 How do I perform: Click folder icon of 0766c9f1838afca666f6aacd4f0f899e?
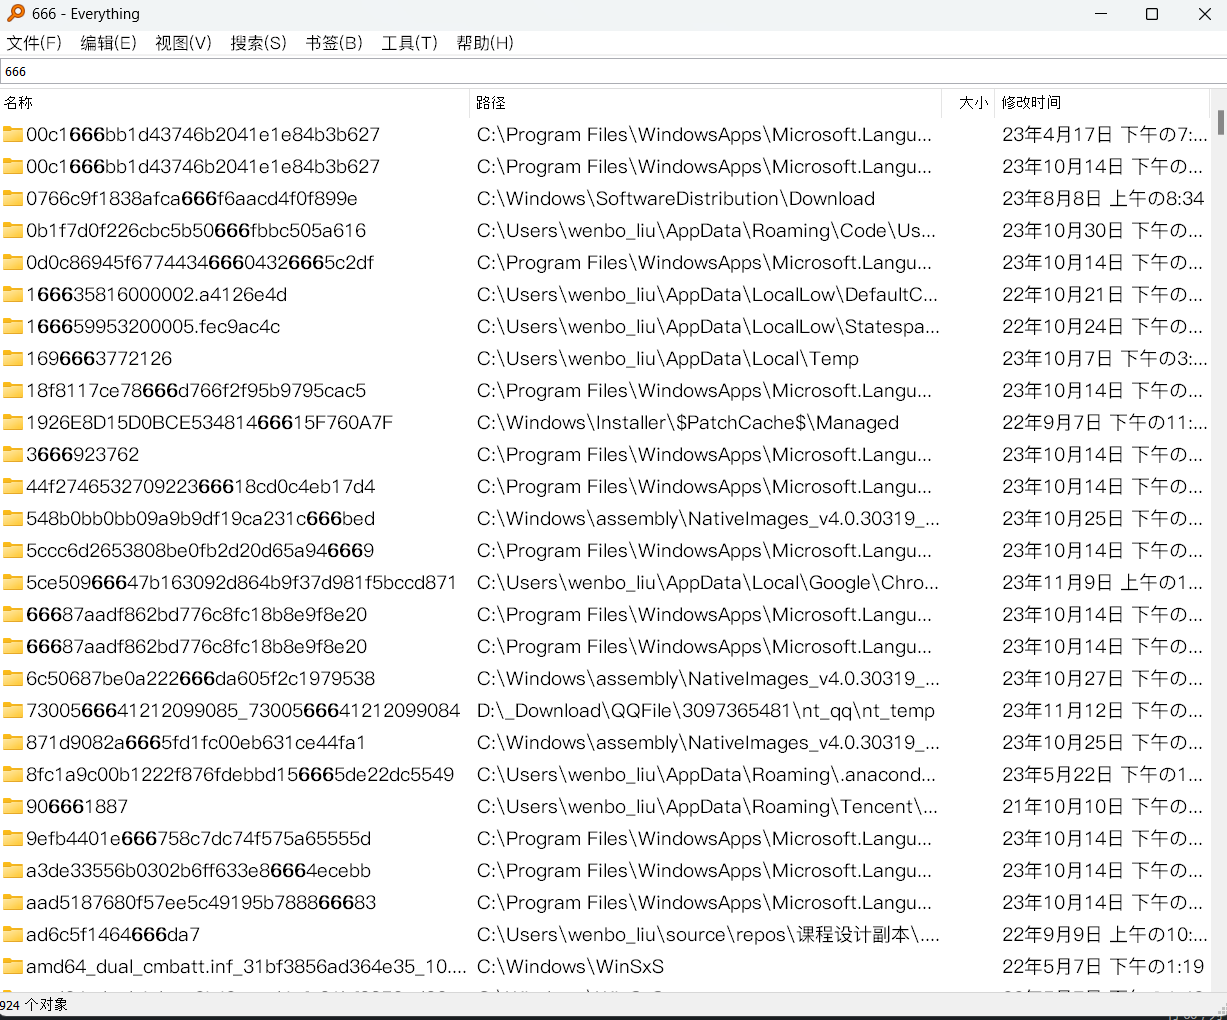(x=13, y=199)
